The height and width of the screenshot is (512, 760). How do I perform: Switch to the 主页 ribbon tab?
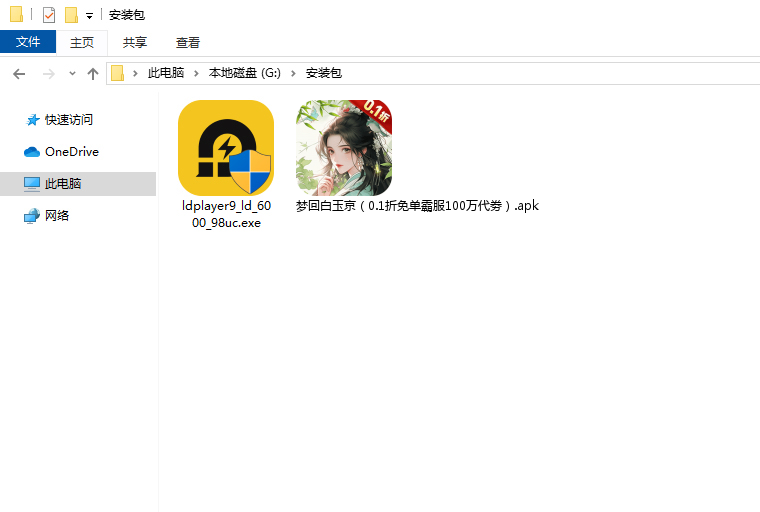pyautogui.click(x=82, y=42)
